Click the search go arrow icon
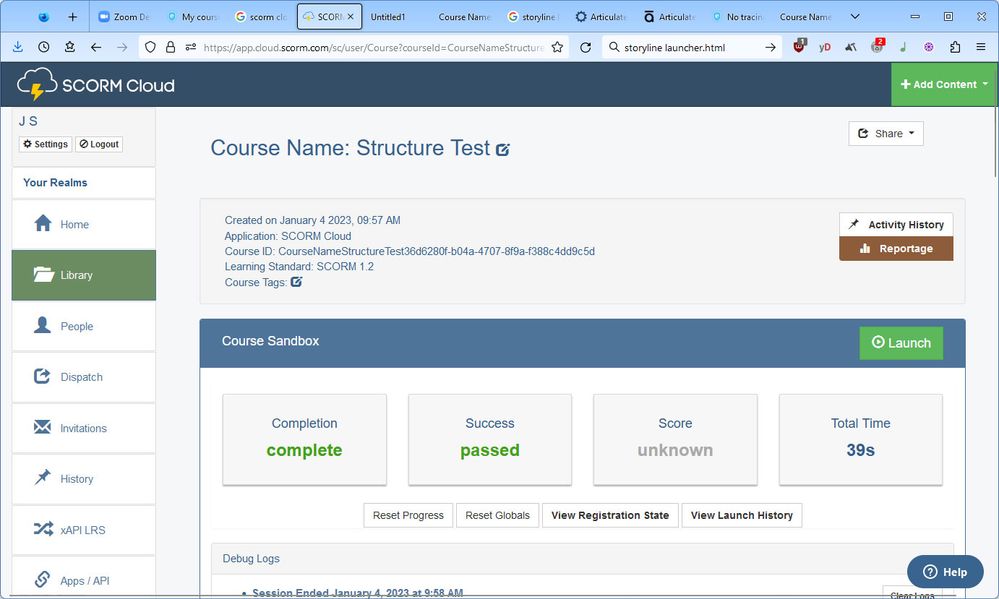 [770, 47]
